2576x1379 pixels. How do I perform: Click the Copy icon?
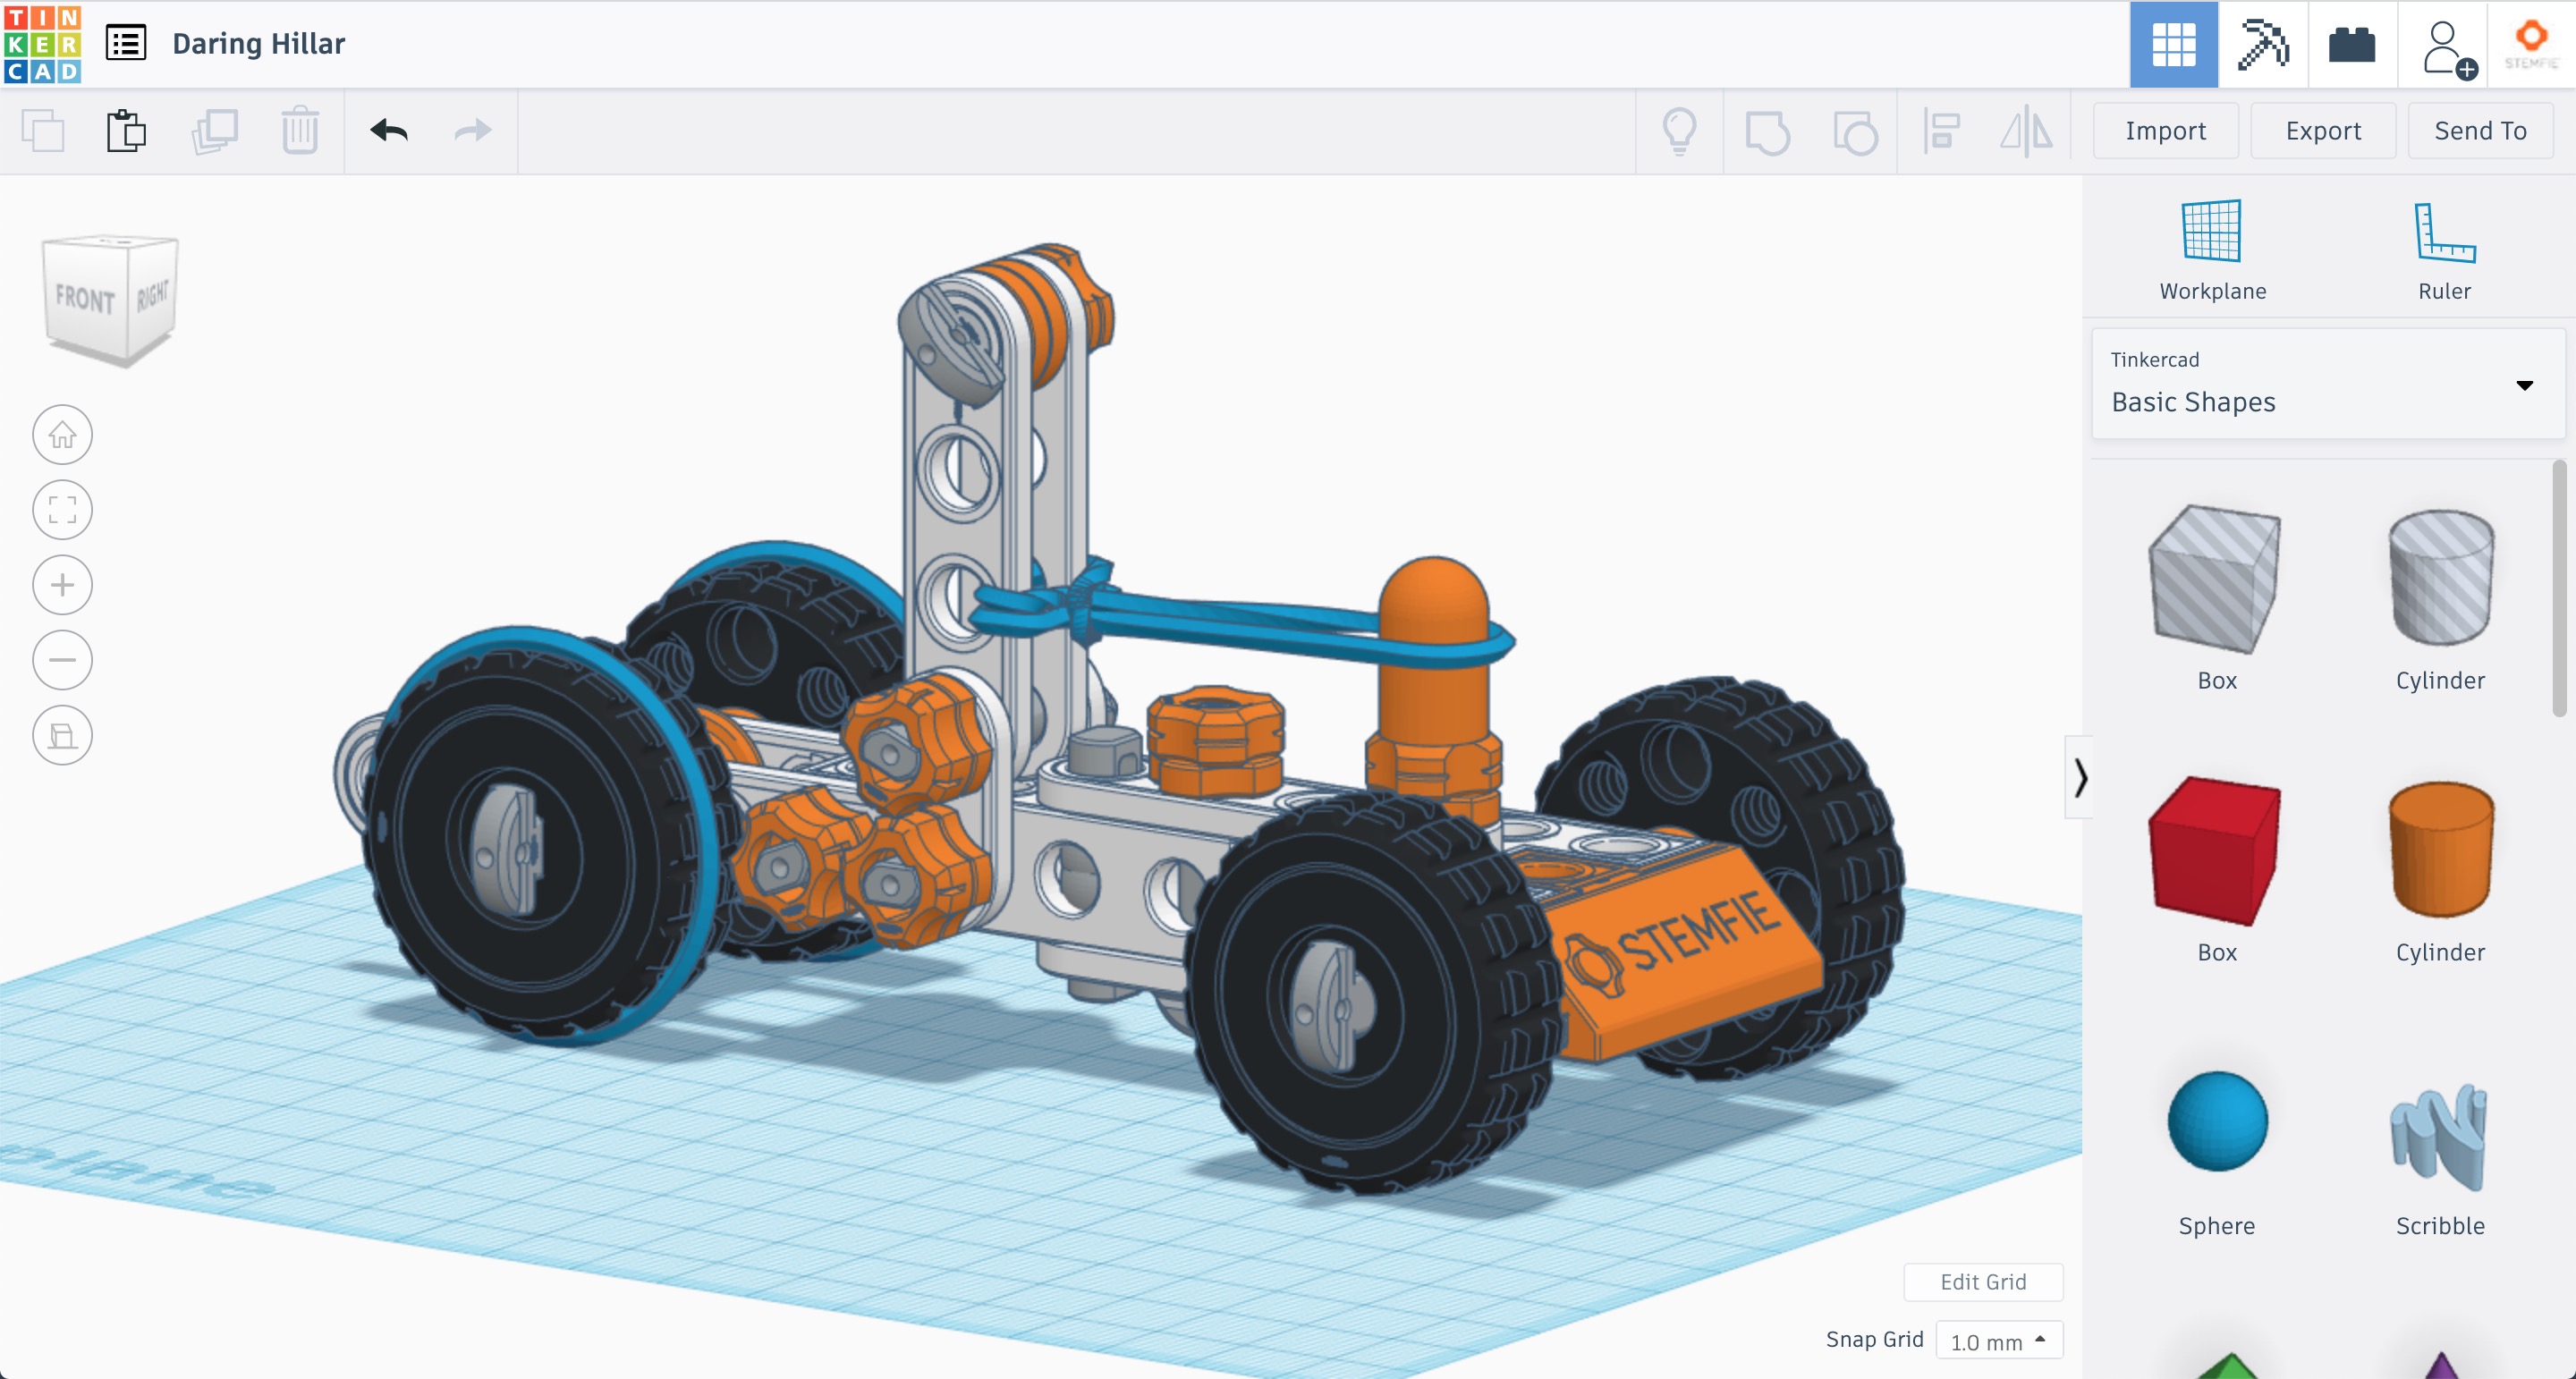[x=43, y=131]
